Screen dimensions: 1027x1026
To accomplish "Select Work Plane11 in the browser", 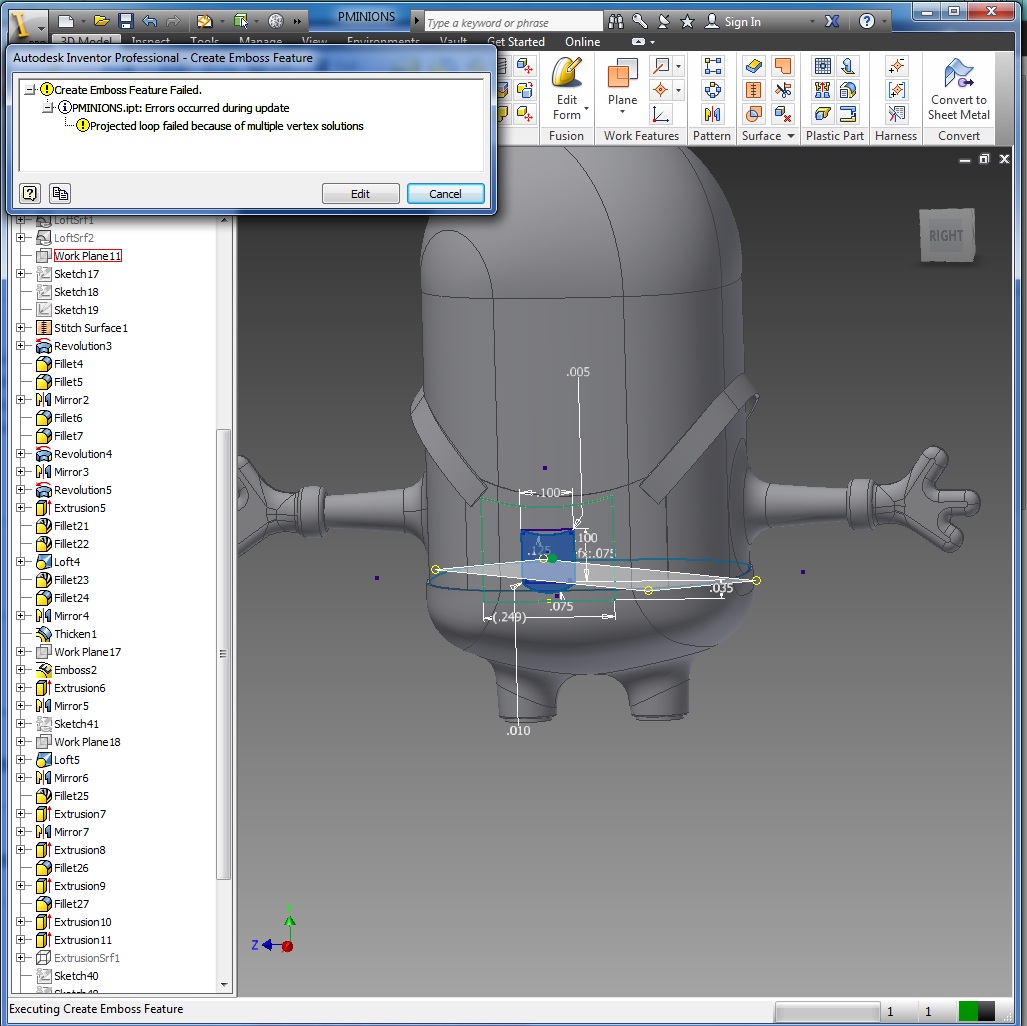I will point(88,256).
